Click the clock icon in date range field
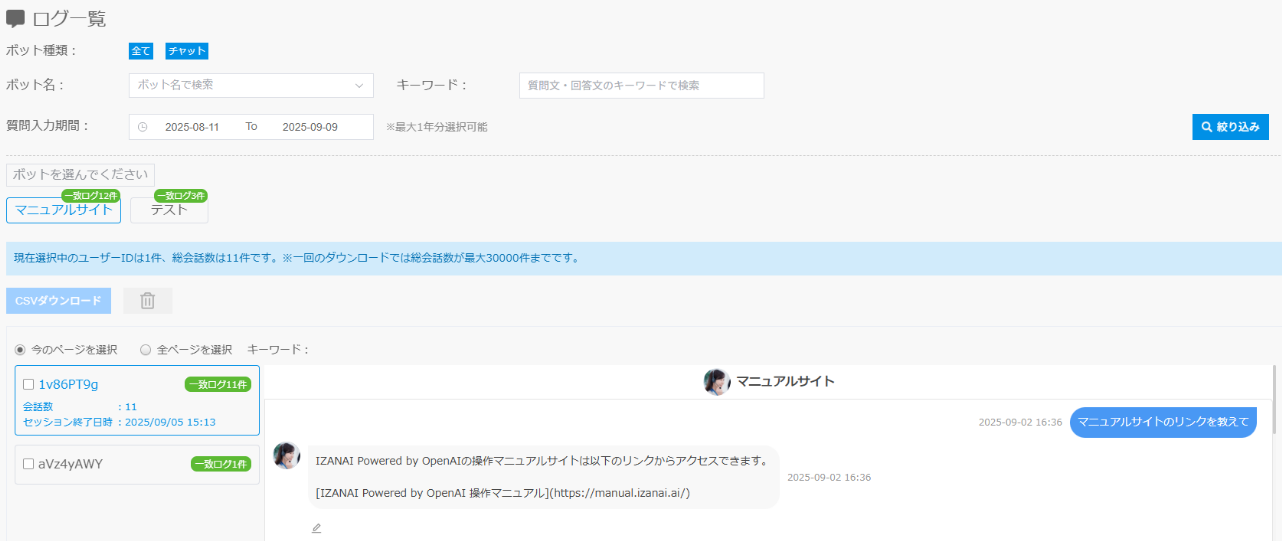Viewport: 1282px width, 541px height. [x=142, y=127]
